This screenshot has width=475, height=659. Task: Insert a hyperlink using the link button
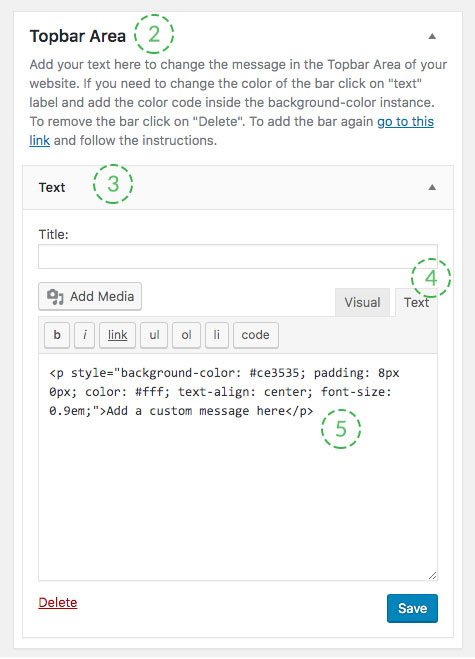(x=117, y=335)
